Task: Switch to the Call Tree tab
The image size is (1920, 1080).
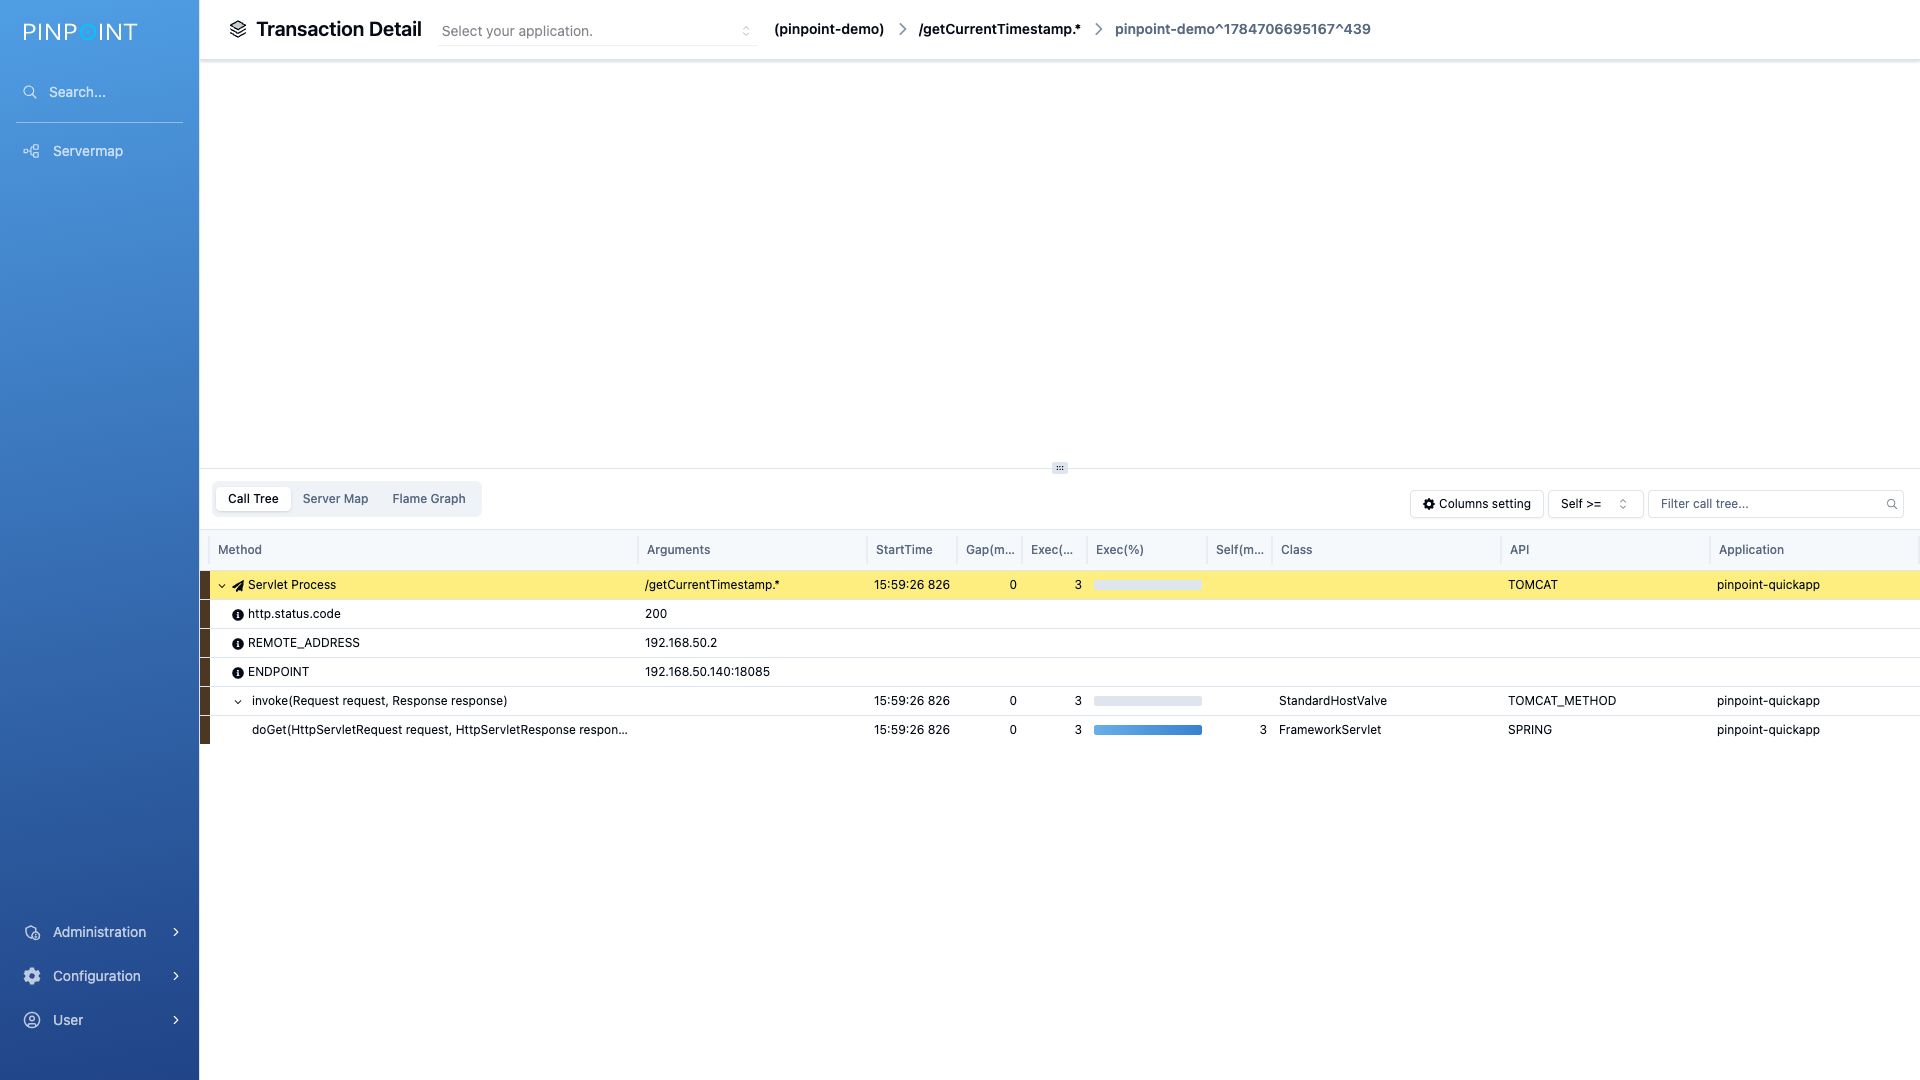Action: click(x=253, y=499)
